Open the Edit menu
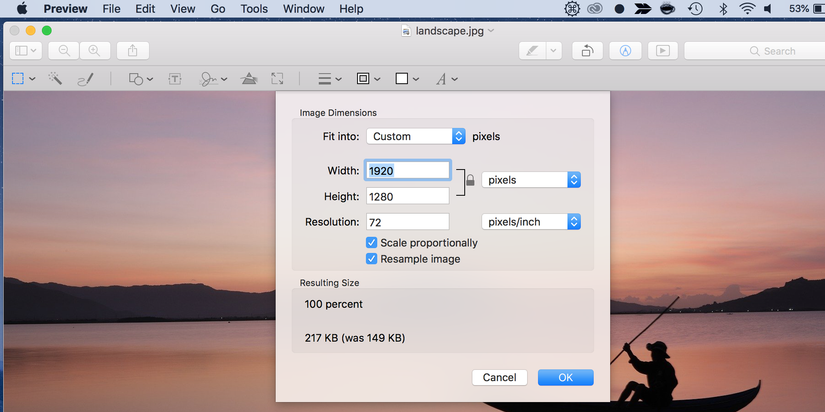 coord(145,9)
